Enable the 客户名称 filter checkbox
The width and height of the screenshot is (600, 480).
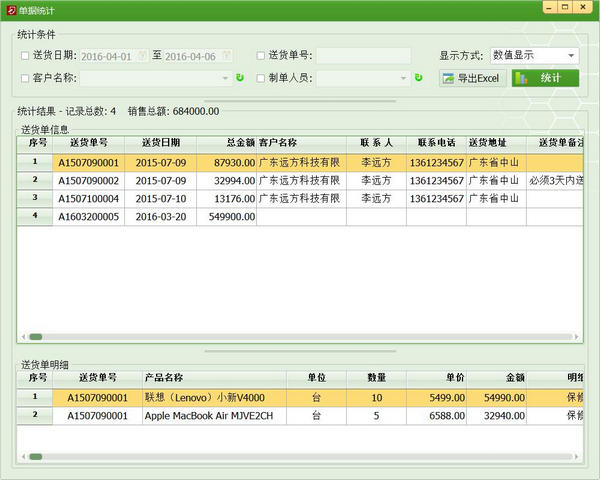[x=25, y=78]
